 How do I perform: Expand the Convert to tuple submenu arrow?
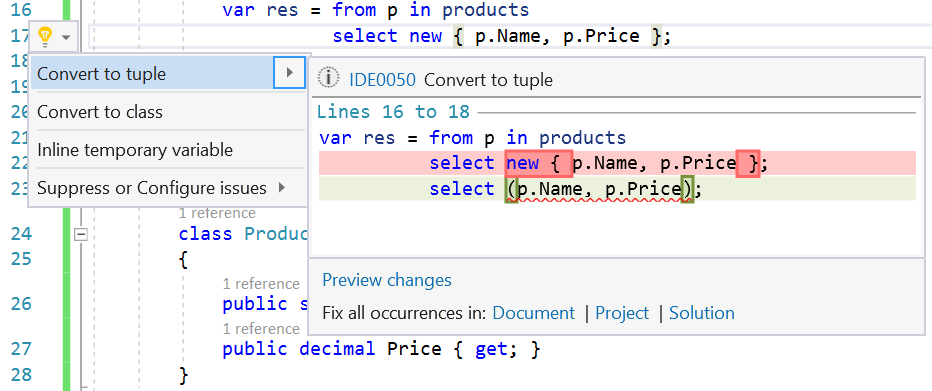(289, 73)
